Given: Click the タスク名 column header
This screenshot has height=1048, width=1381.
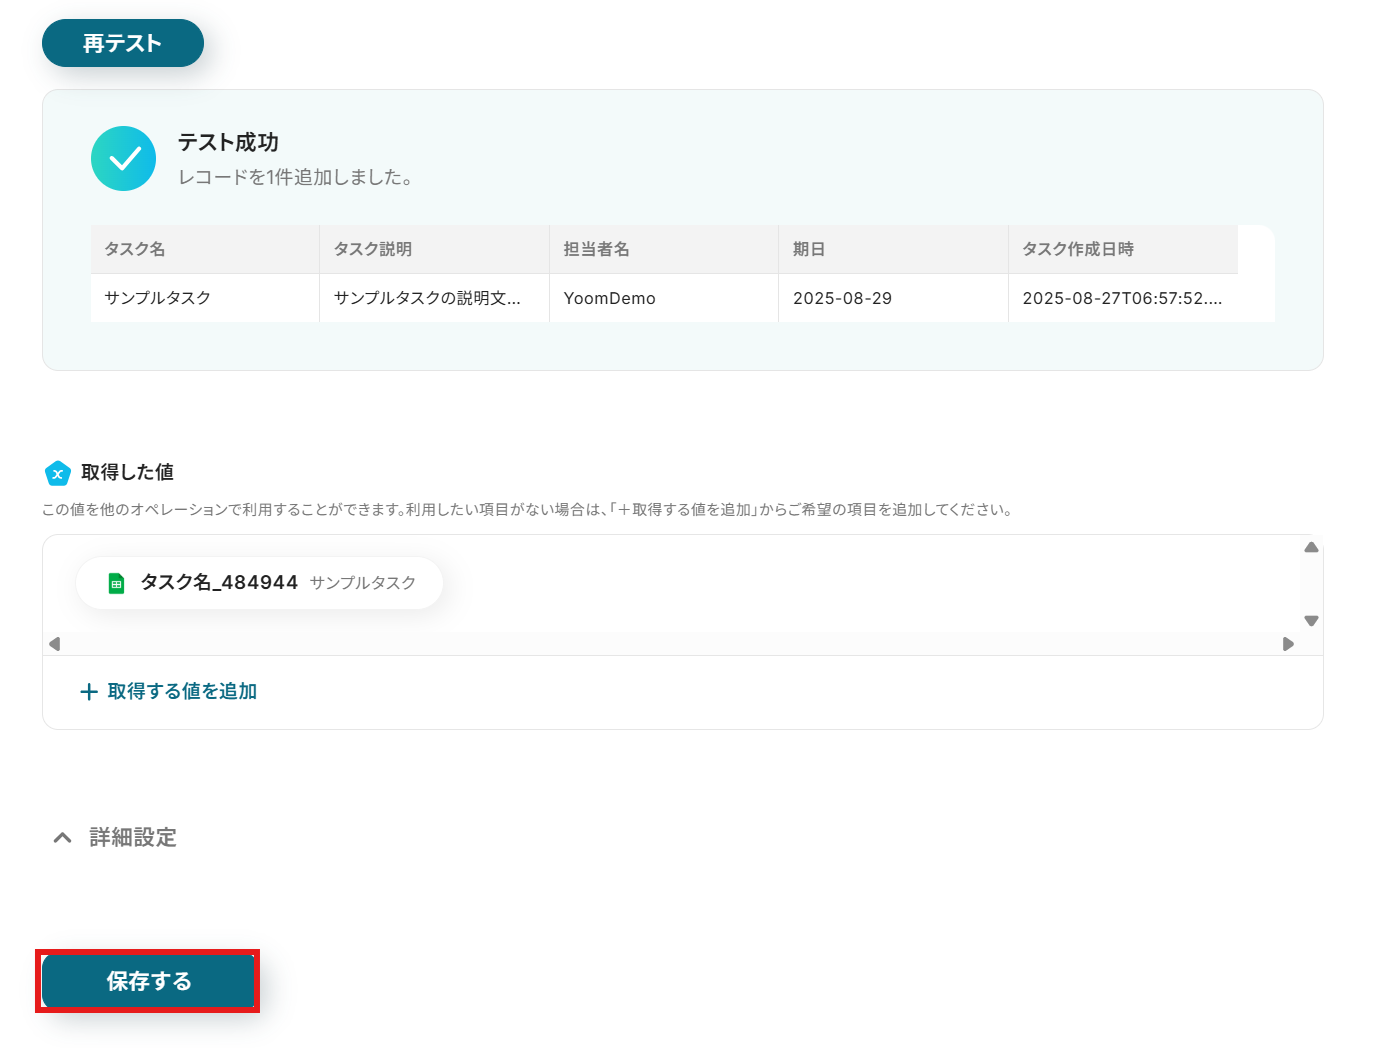Looking at the screenshot, I should pyautogui.click(x=205, y=249).
